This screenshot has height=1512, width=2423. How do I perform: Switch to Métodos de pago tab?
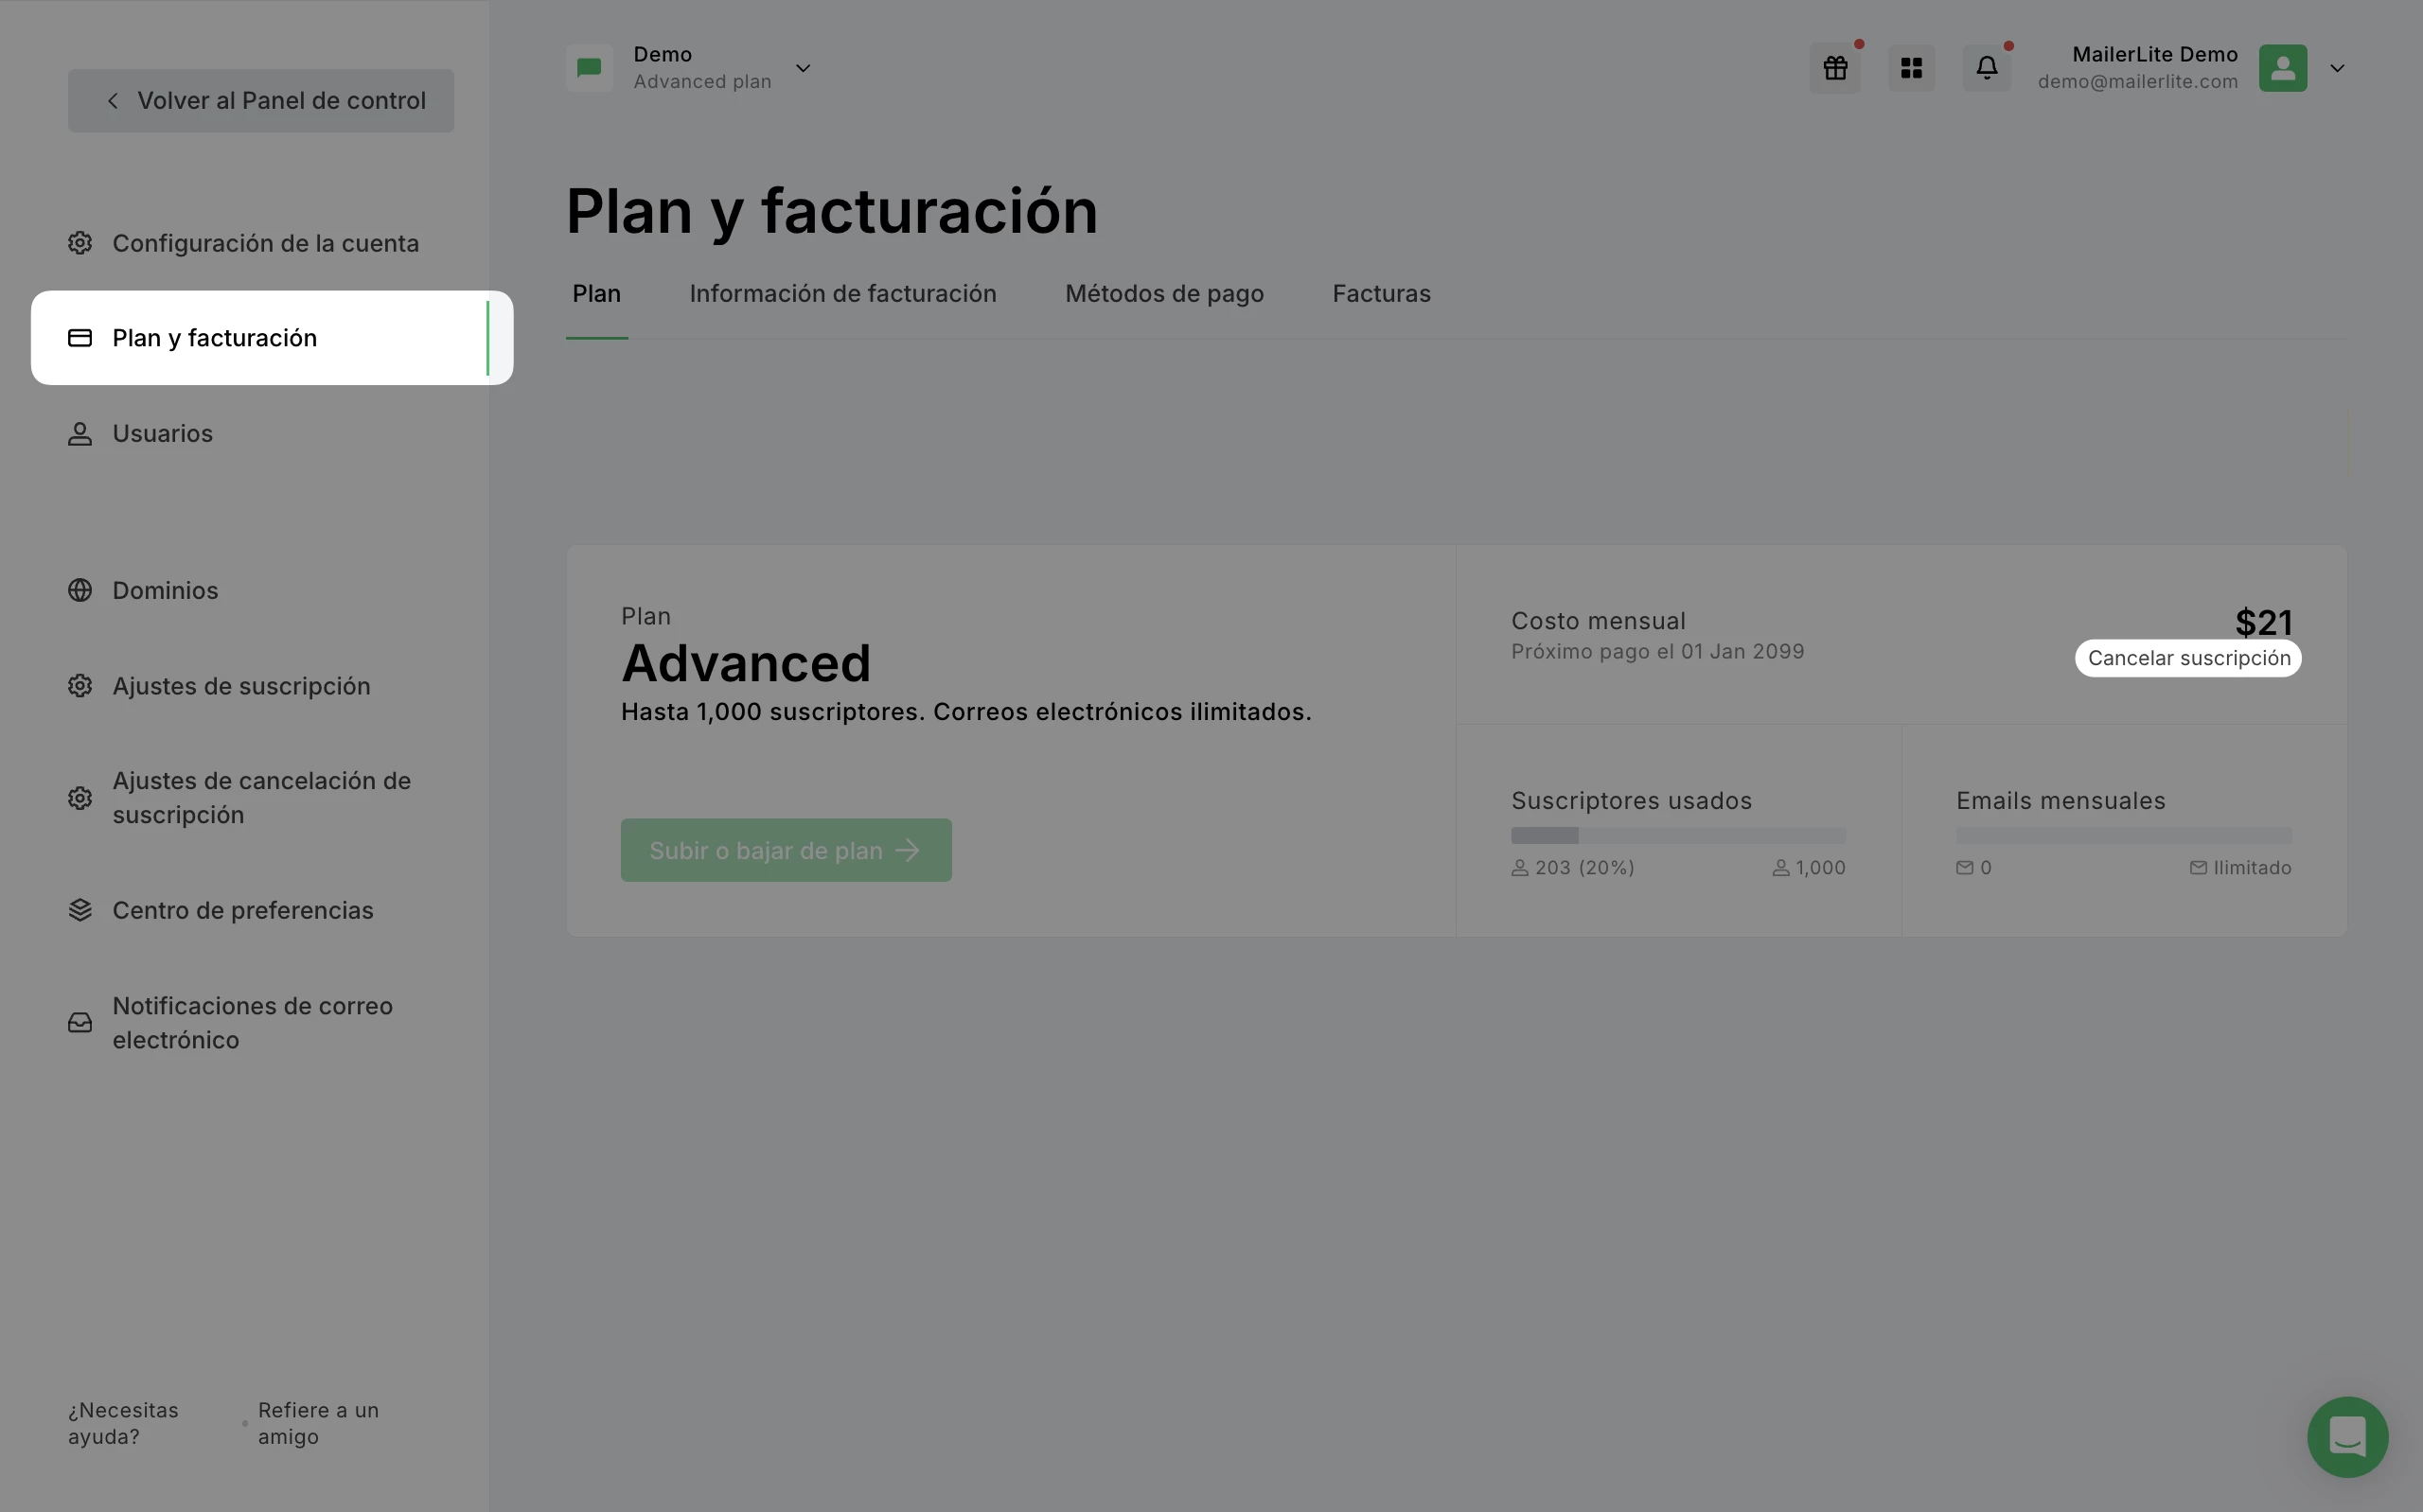1164,294
